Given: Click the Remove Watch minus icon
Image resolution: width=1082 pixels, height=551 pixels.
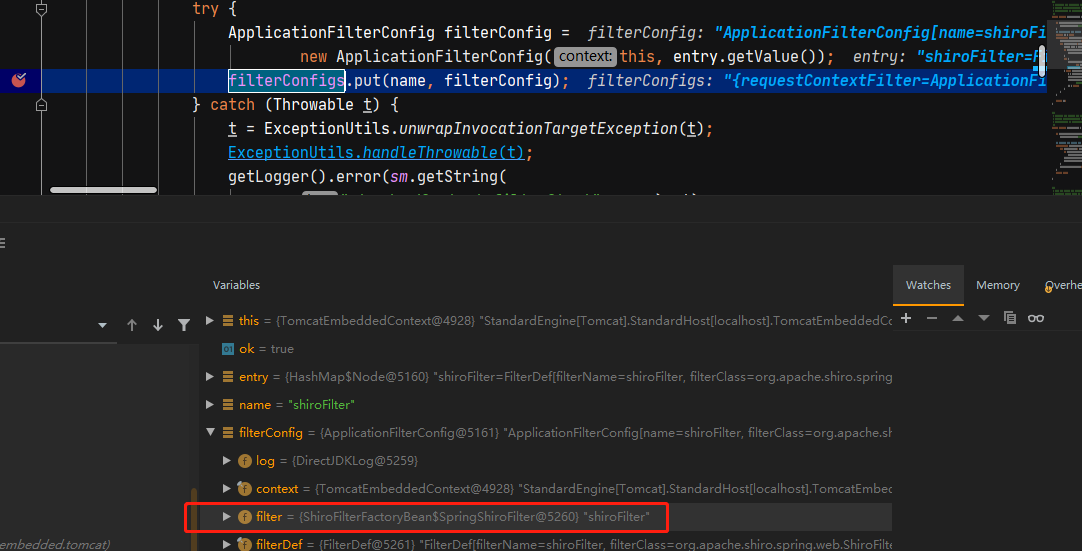Looking at the screenshot, I should coord(932,318).
